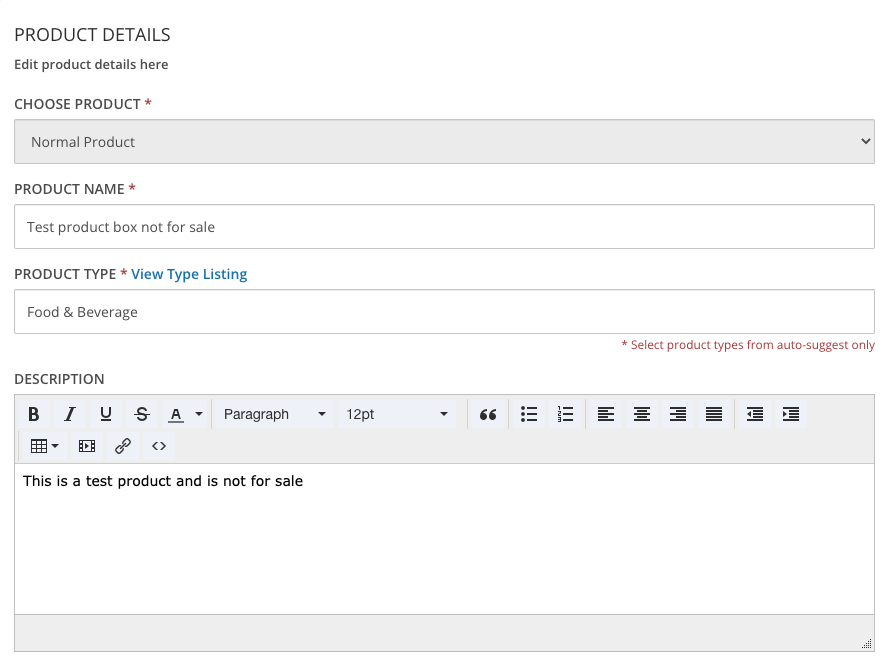Increase indent of the paragraph

tap(791, 414)
